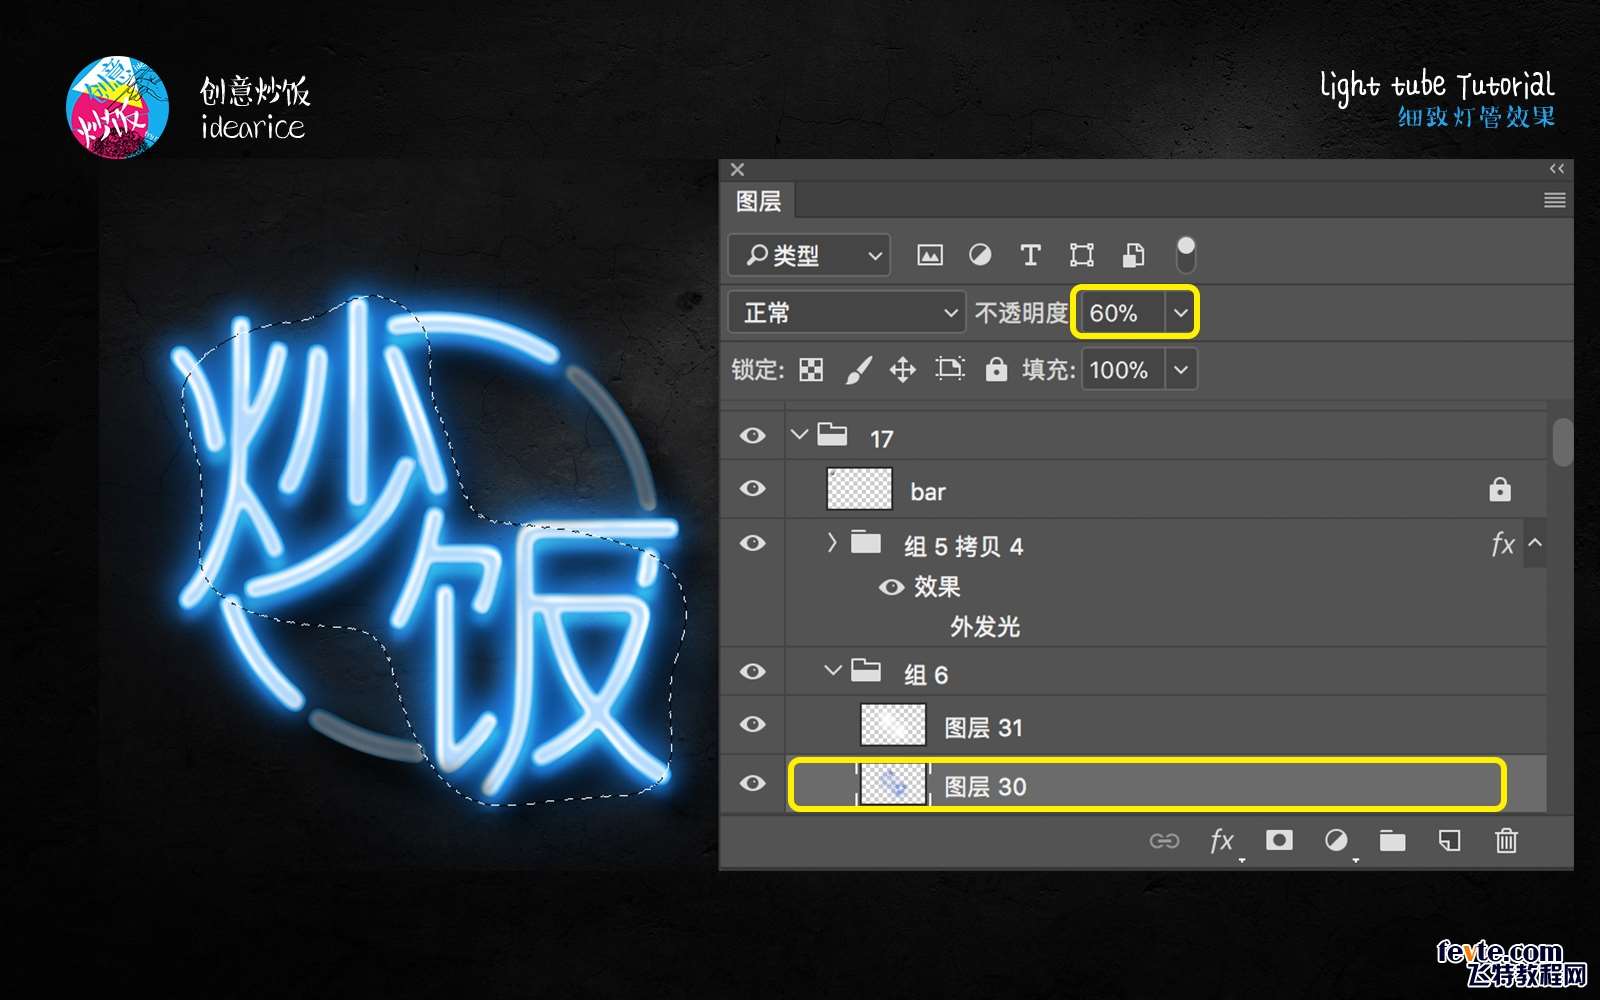This screenshot has height=1000, width=1600.
Task: Add a layer mask
Action: pos(1279,840)
